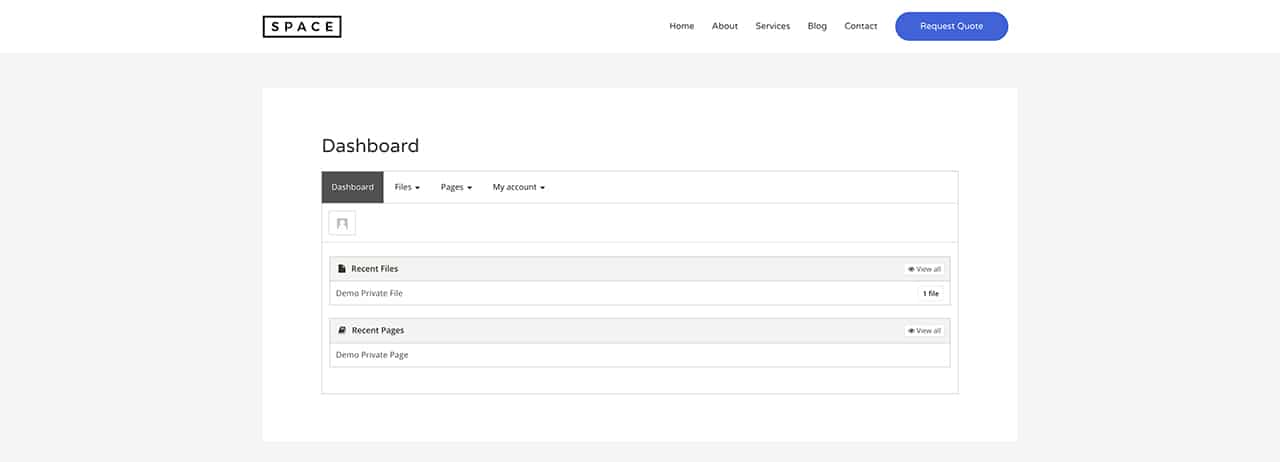Viewport: 1280px width, 462px height.
Task: Expand the Pages dropdown menu
Action: click(x=456, y=187)
